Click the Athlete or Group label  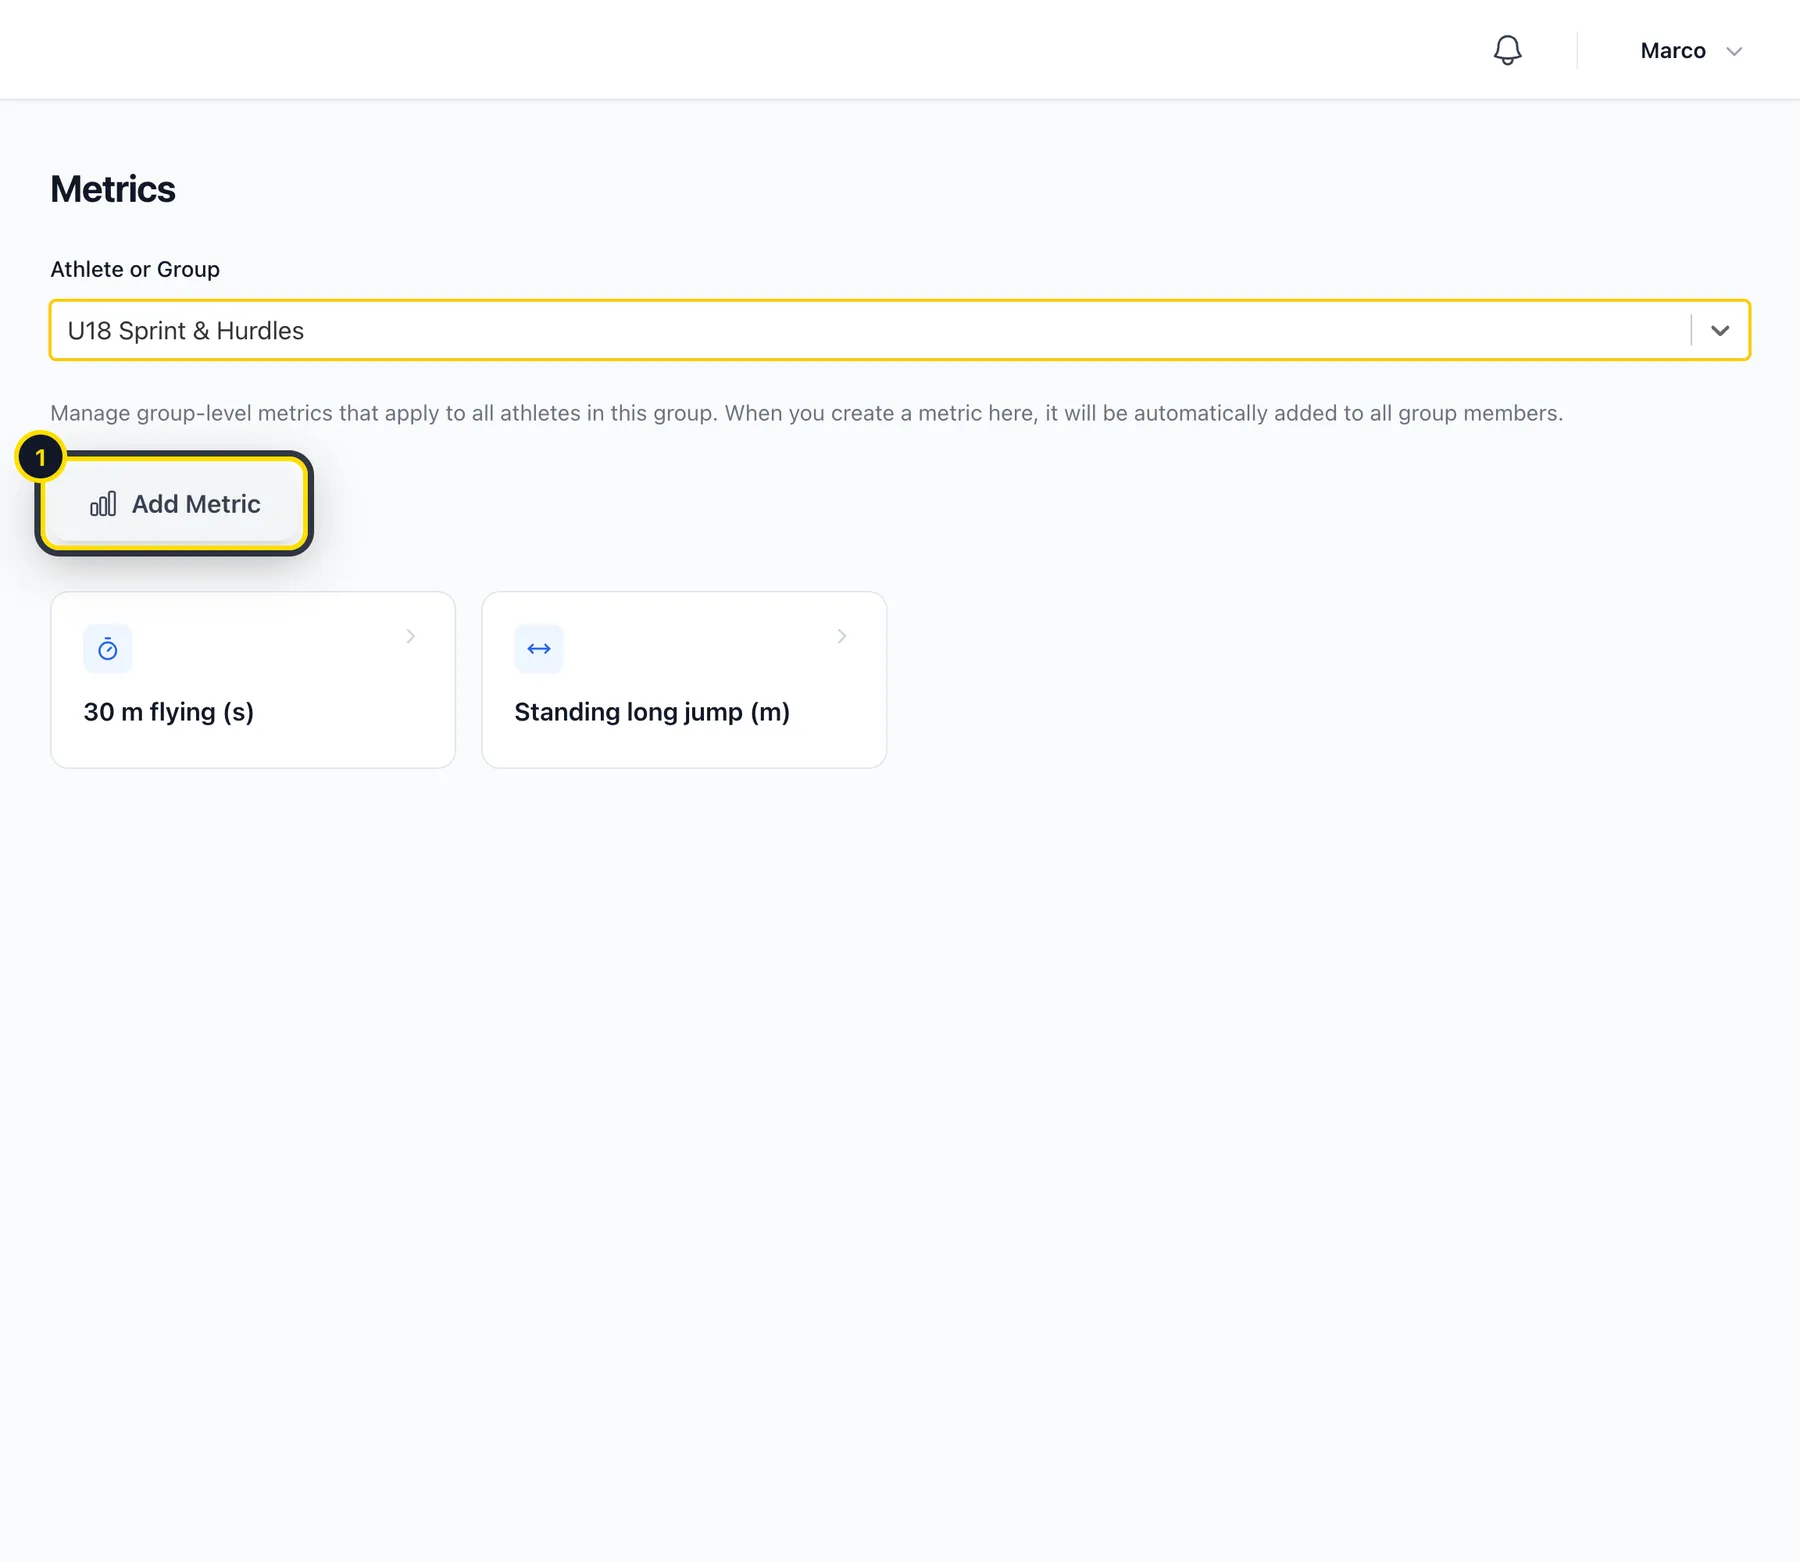[135, 269]
